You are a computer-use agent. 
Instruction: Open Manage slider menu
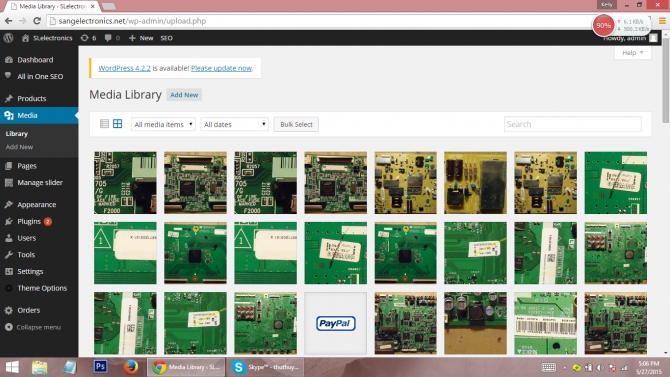tap(40, 183)
